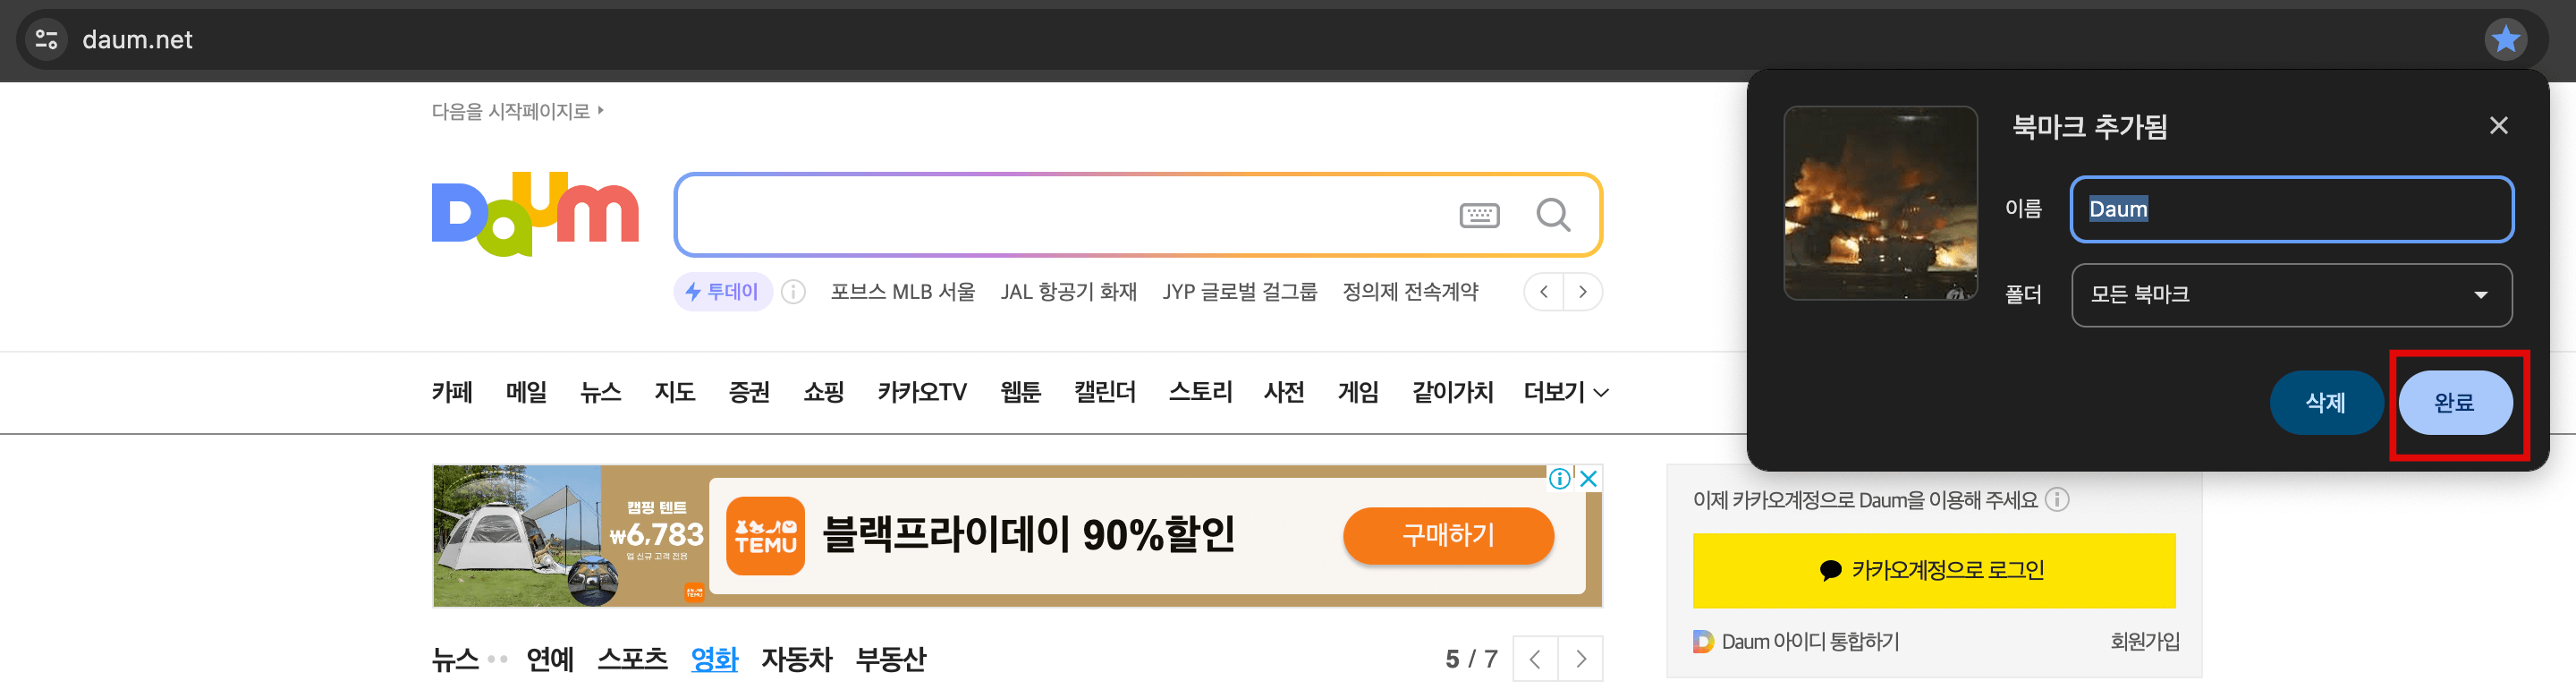
Task: Open 스토리 menu item
Action: [1200, 392]
